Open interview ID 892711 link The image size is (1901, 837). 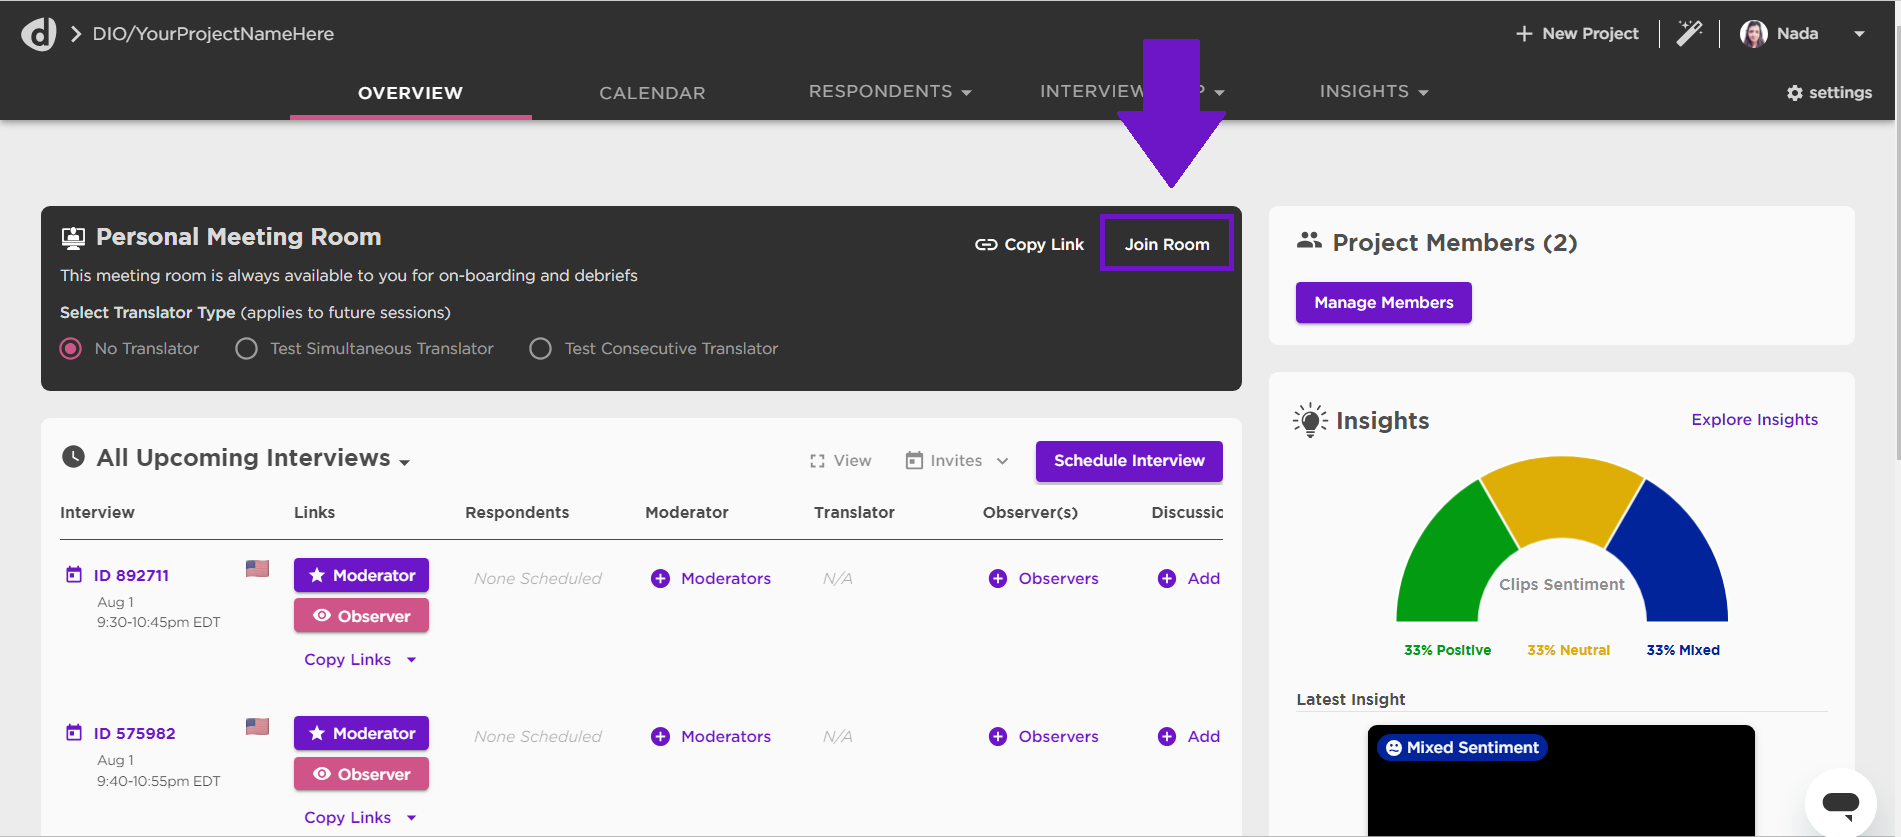click(131, 575)
